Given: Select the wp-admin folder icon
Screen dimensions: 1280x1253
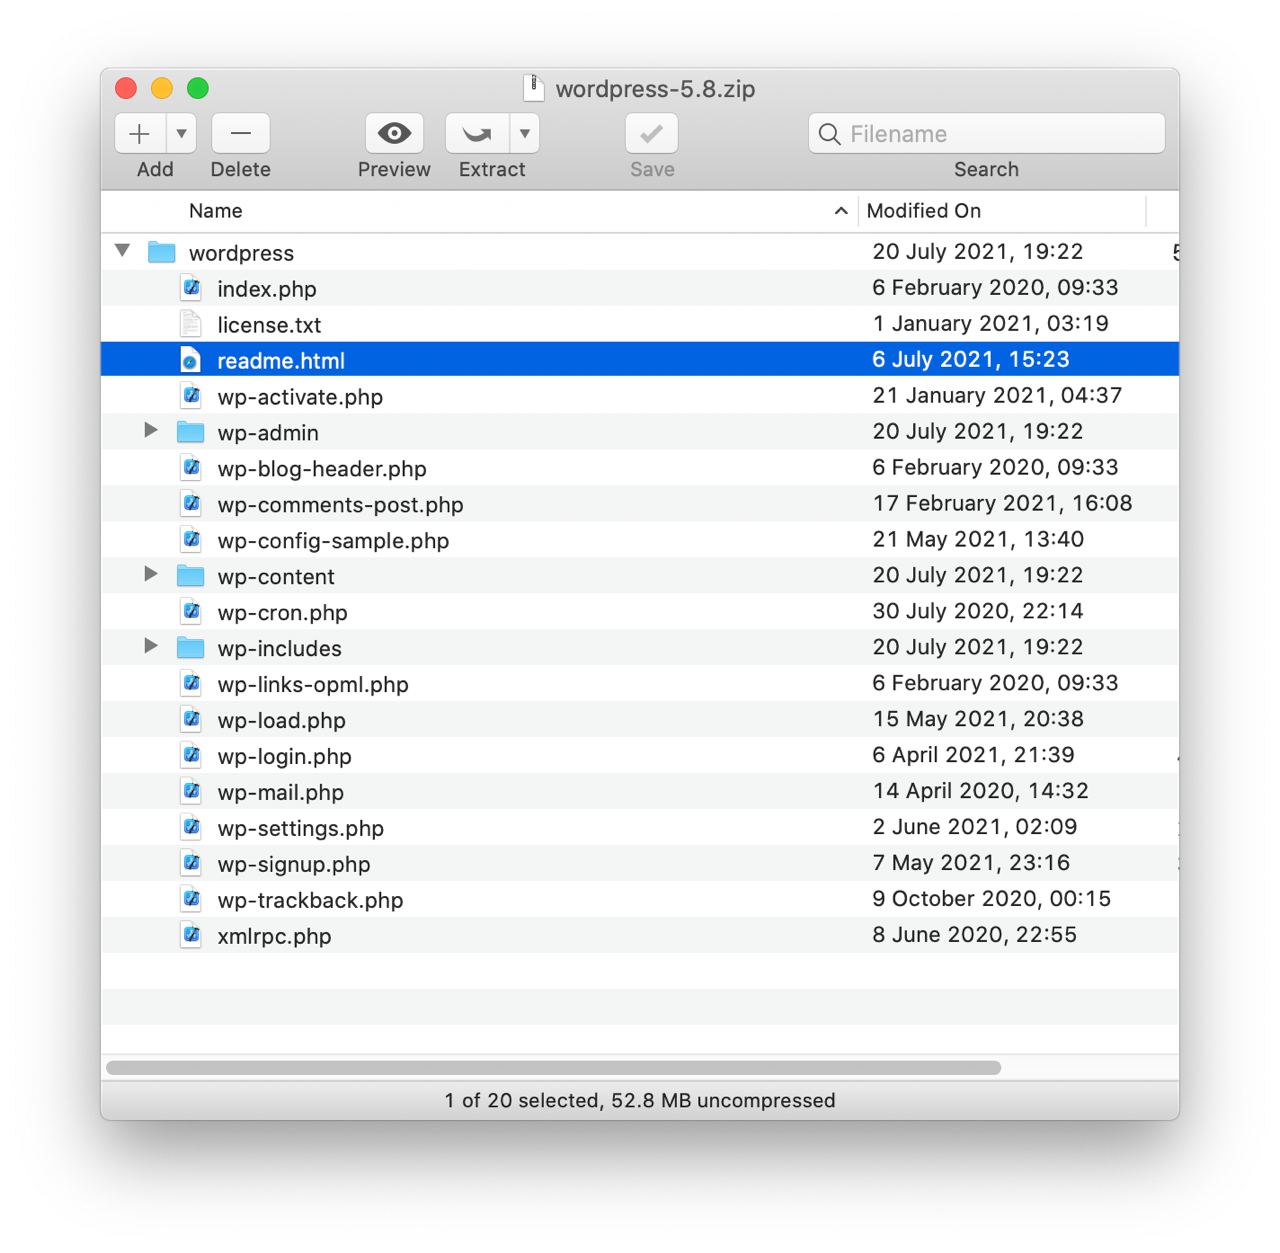Looking at the screenshot, I should (x=190, y=432).
